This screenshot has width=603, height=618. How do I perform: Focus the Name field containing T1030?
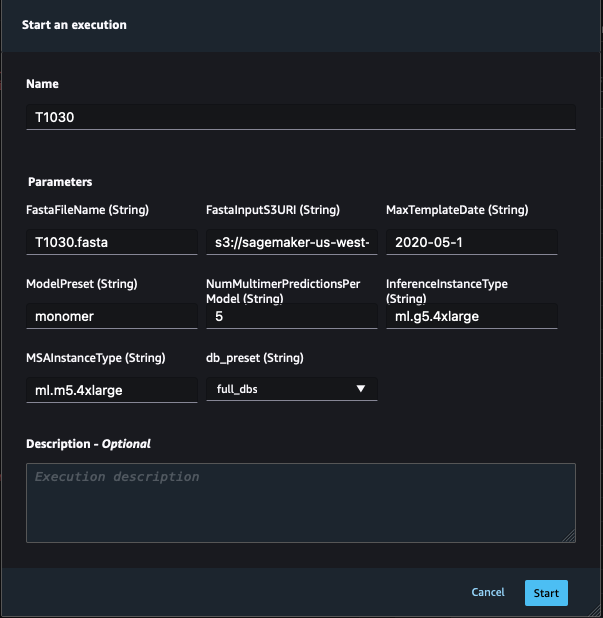click(301, 117)
